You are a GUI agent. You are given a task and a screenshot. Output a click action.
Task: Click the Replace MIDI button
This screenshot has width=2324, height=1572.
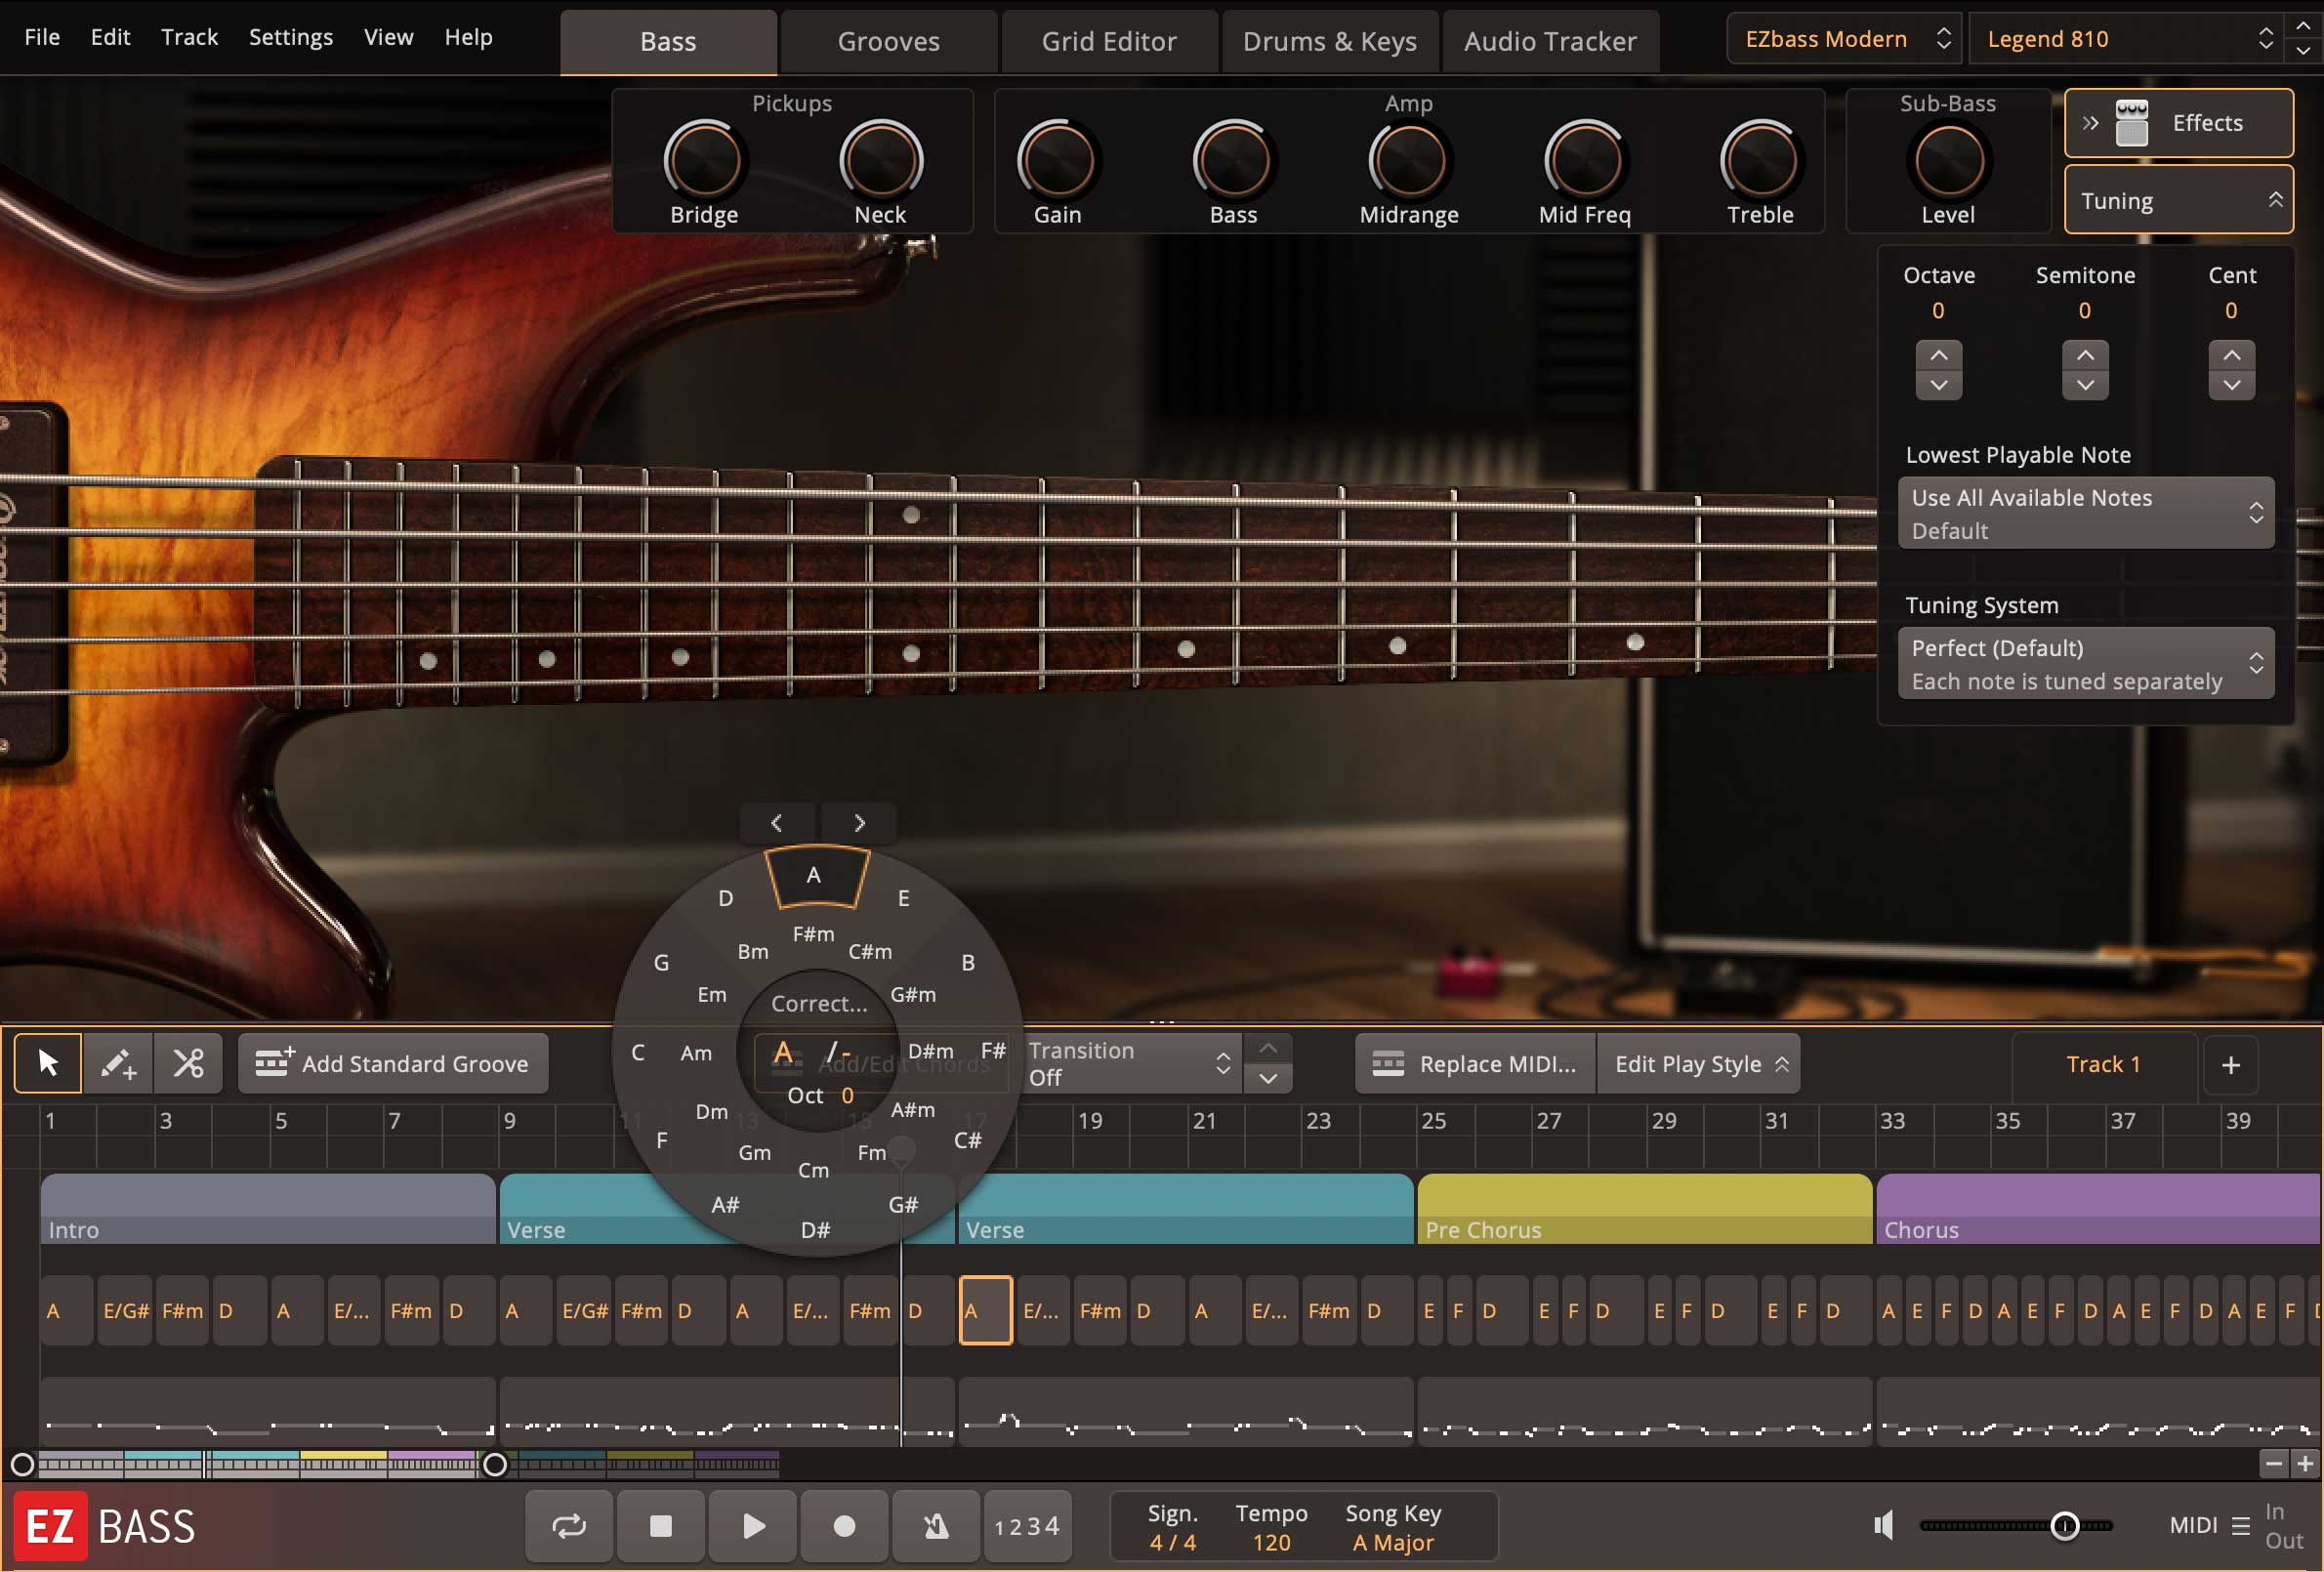pos(1475,1064)
